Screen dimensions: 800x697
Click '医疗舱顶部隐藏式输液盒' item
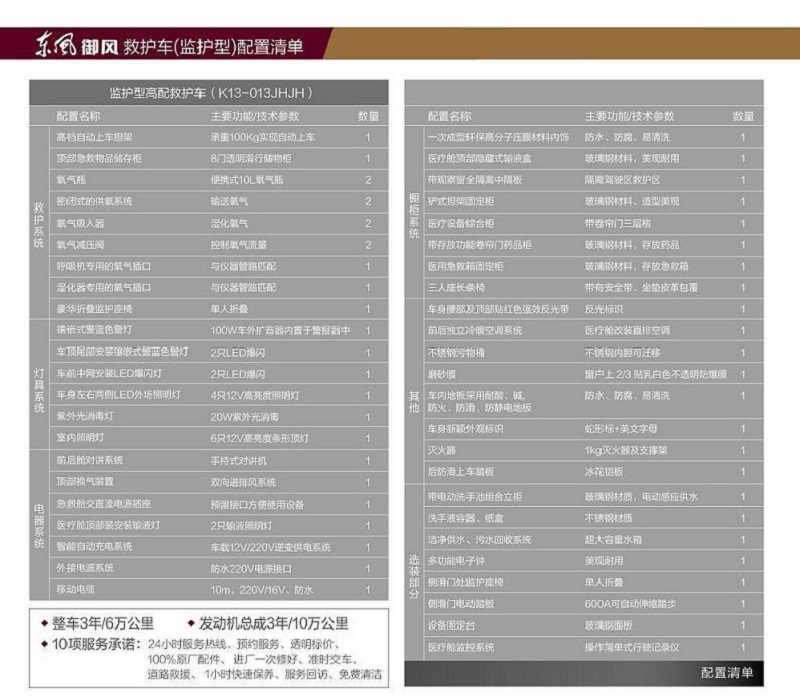(480, 159)
